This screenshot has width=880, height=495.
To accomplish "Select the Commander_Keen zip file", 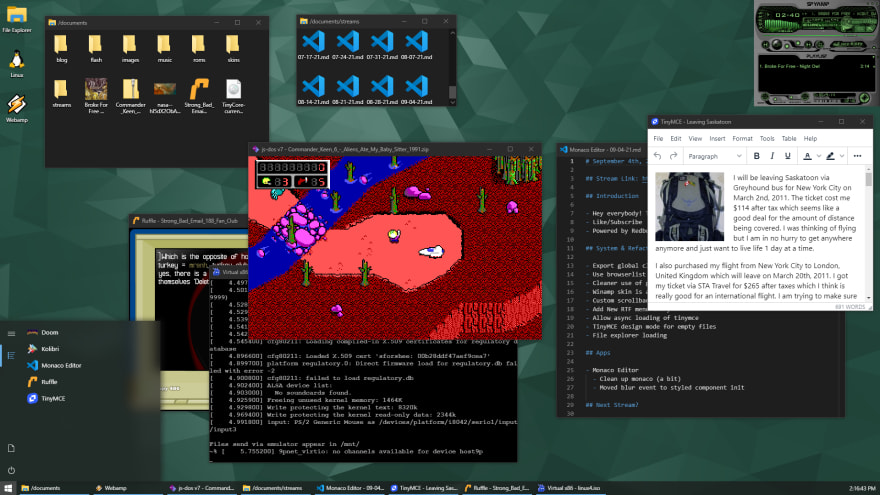I will pyautogui.click(x=130, y=96).
